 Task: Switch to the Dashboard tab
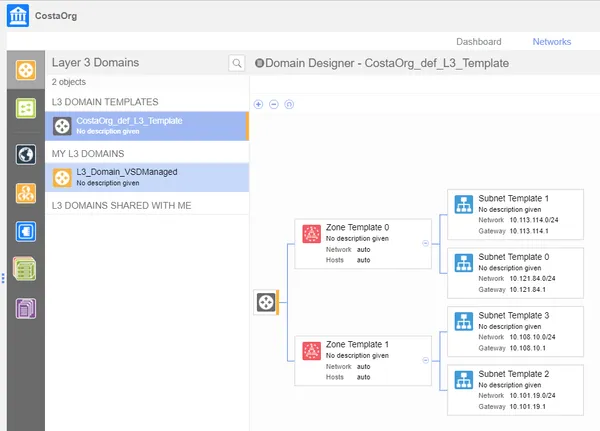click(479, 42)
